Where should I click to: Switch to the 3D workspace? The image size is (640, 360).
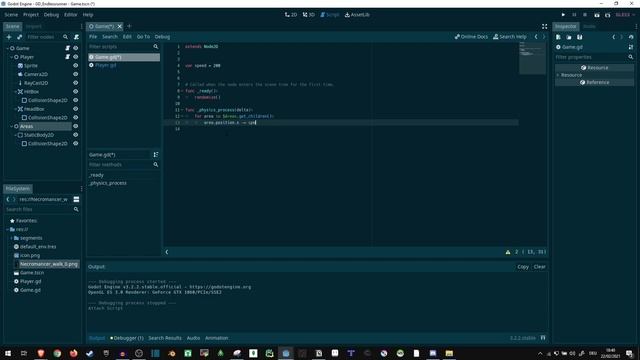309,15
